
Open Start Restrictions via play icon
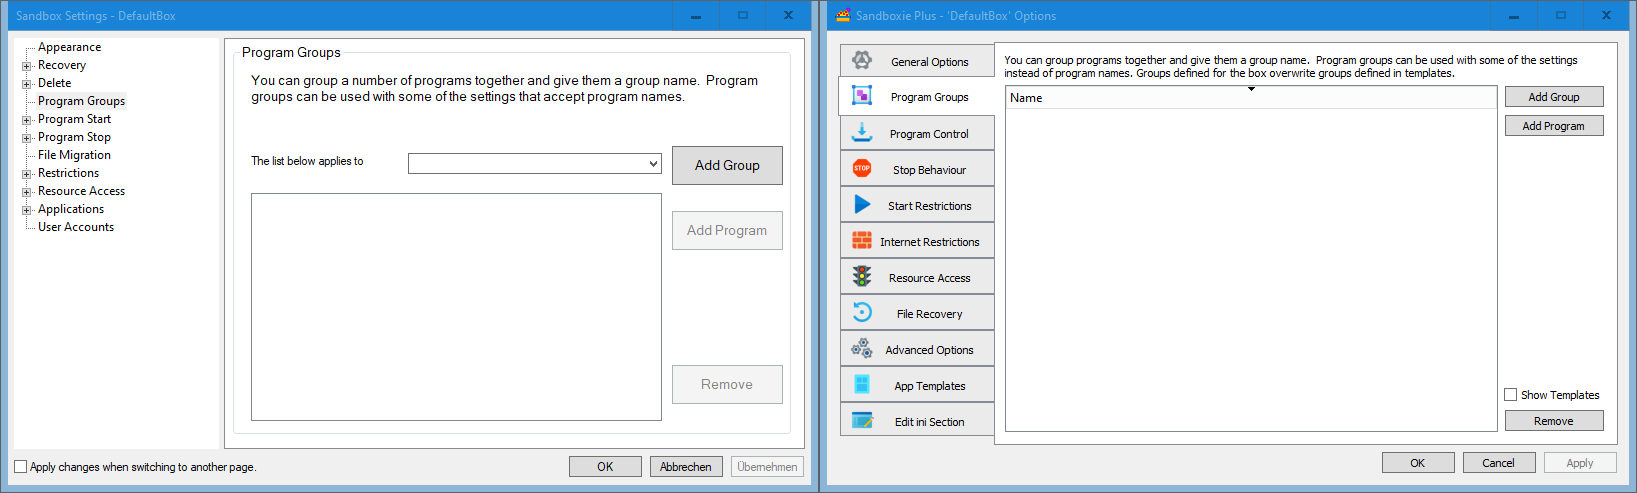[862, 205]
